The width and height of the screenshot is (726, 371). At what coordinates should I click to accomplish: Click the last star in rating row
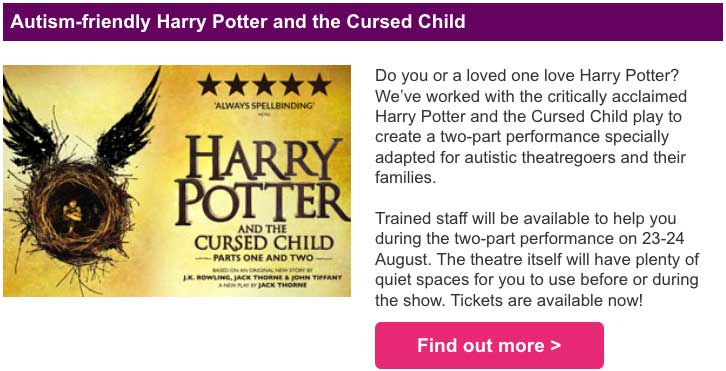pyautogui.click(x=319, y=85)
